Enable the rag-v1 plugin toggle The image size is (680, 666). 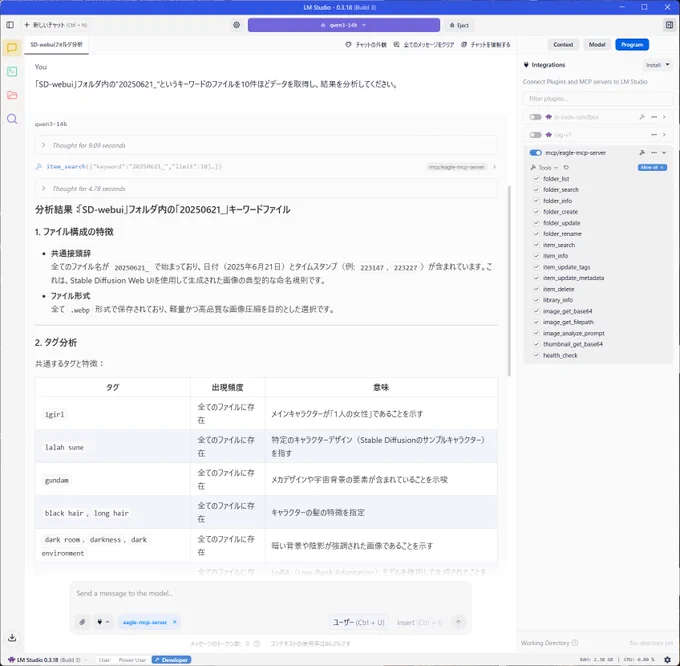[x=535, y=135]
